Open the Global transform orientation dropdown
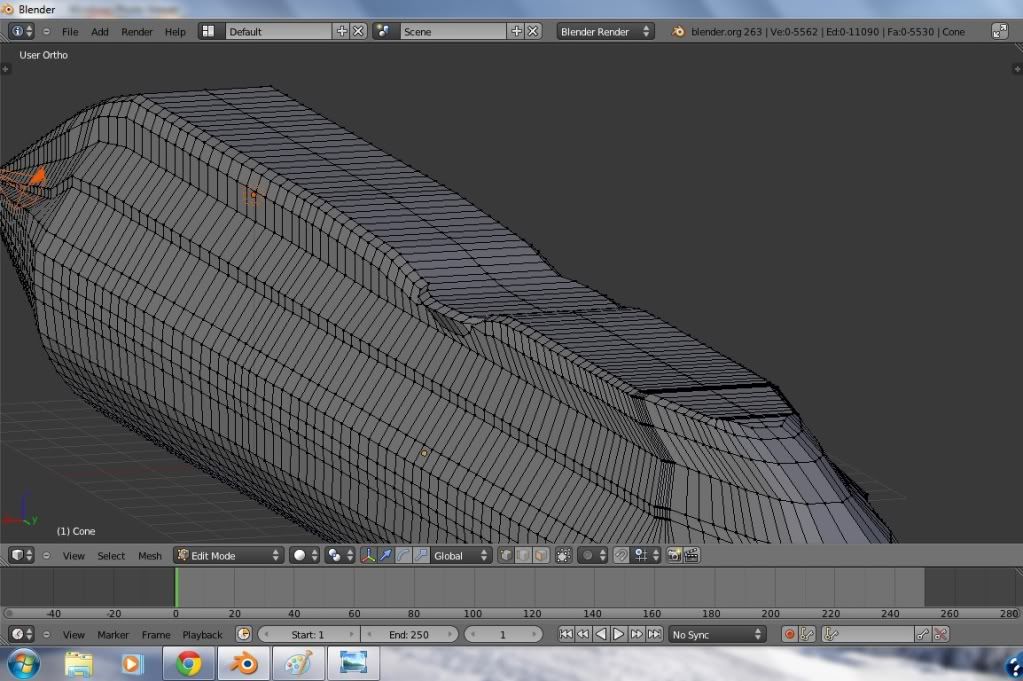 tap(460, 555)
